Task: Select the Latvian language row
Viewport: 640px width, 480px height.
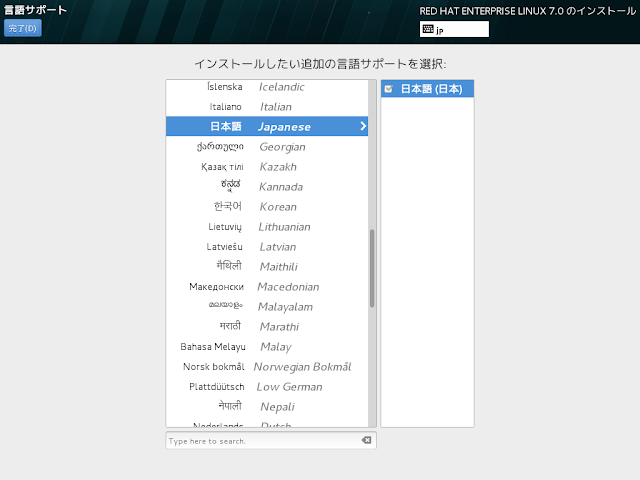Action: click(x=267, y=247)
